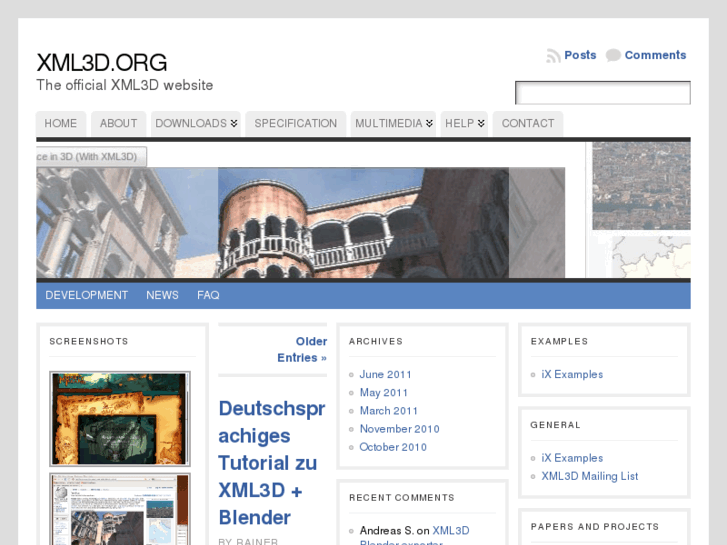727x545 pixels.
Task: Open the November 2010 archive
Action: pyautogui.click(x=399, y=429)
